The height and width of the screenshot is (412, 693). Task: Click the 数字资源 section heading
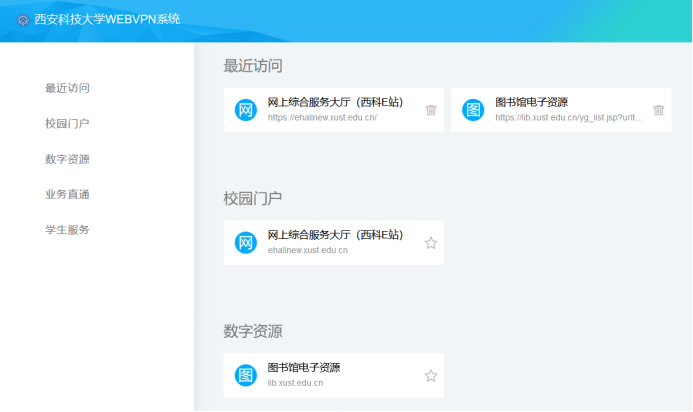click(253, 331)
